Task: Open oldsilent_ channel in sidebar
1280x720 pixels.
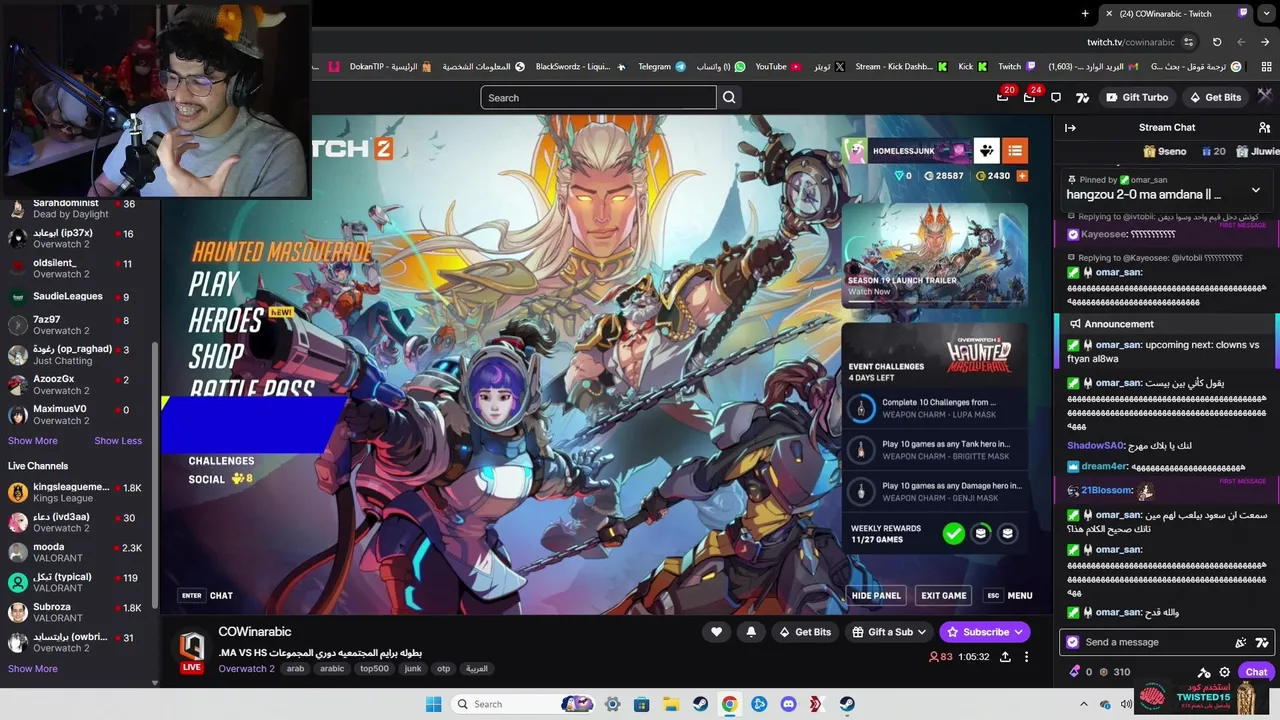Action: 75,268
